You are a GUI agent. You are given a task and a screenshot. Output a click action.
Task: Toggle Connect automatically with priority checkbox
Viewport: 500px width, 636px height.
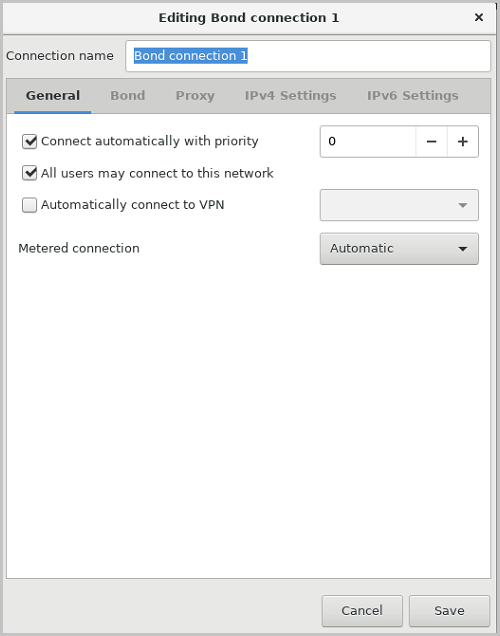[30, 142]
